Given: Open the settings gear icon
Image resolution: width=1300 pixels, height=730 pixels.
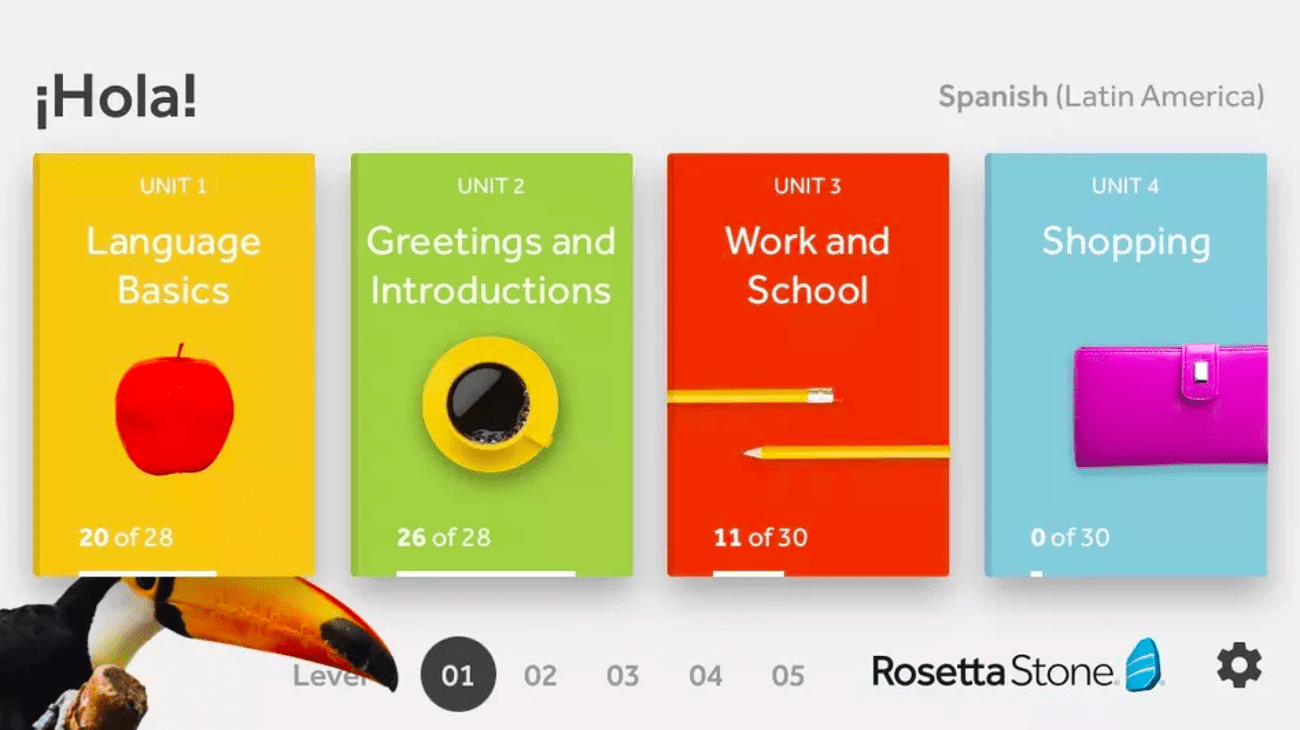Looking at the screenshot, I should pyautogui.click(x=1238, y=666).
